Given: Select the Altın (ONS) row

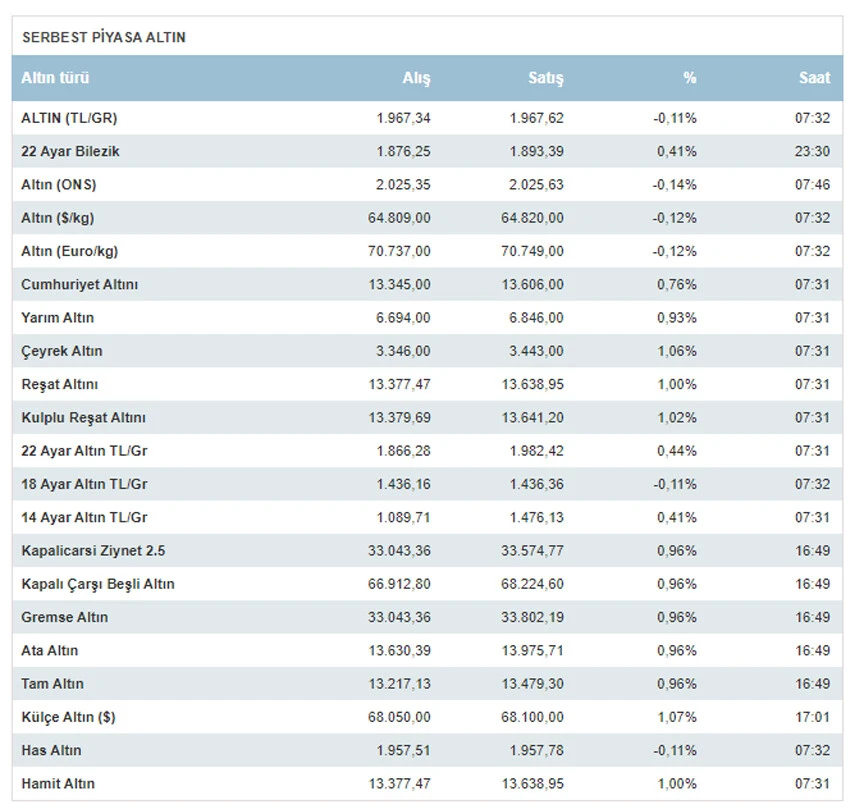Looking at the screenshot, I should click(59, 185).
